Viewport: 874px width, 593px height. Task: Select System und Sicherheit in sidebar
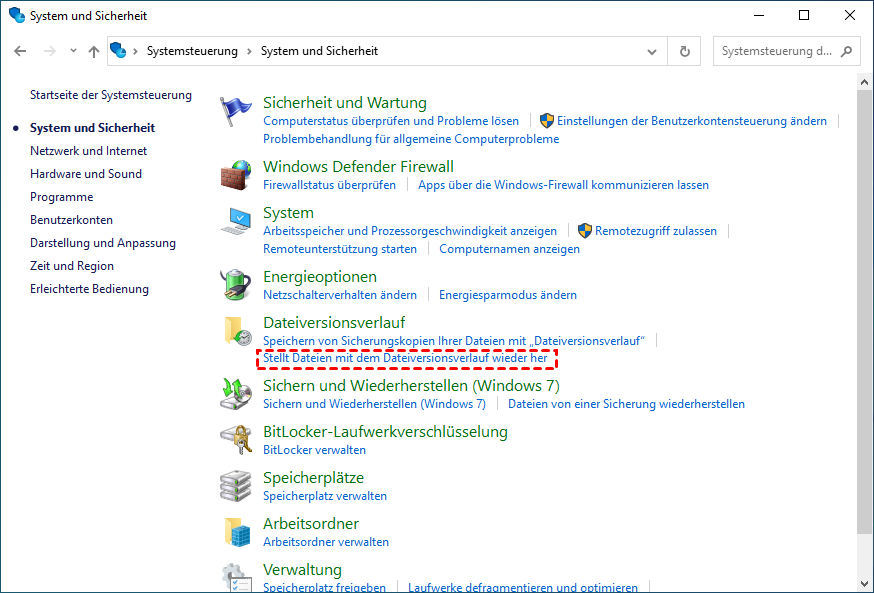[x=93, y=128]
